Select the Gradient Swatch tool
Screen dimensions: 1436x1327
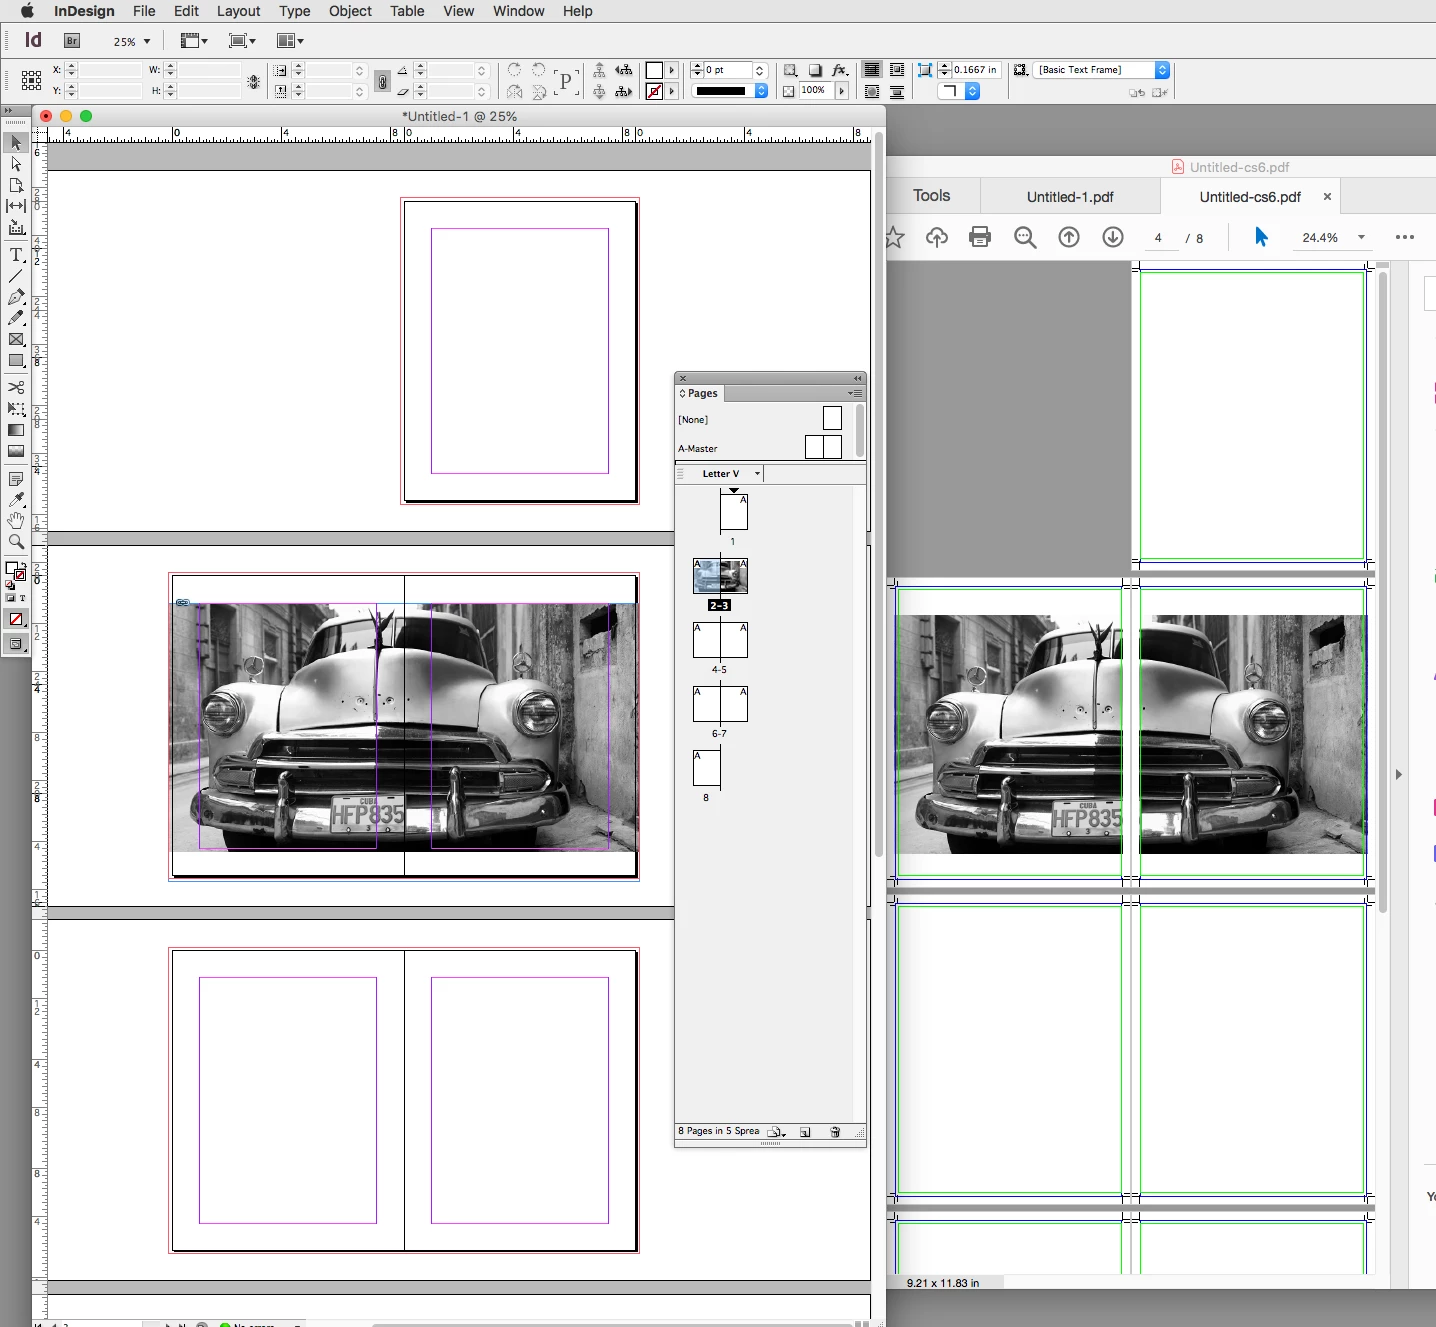pos(16,430)
